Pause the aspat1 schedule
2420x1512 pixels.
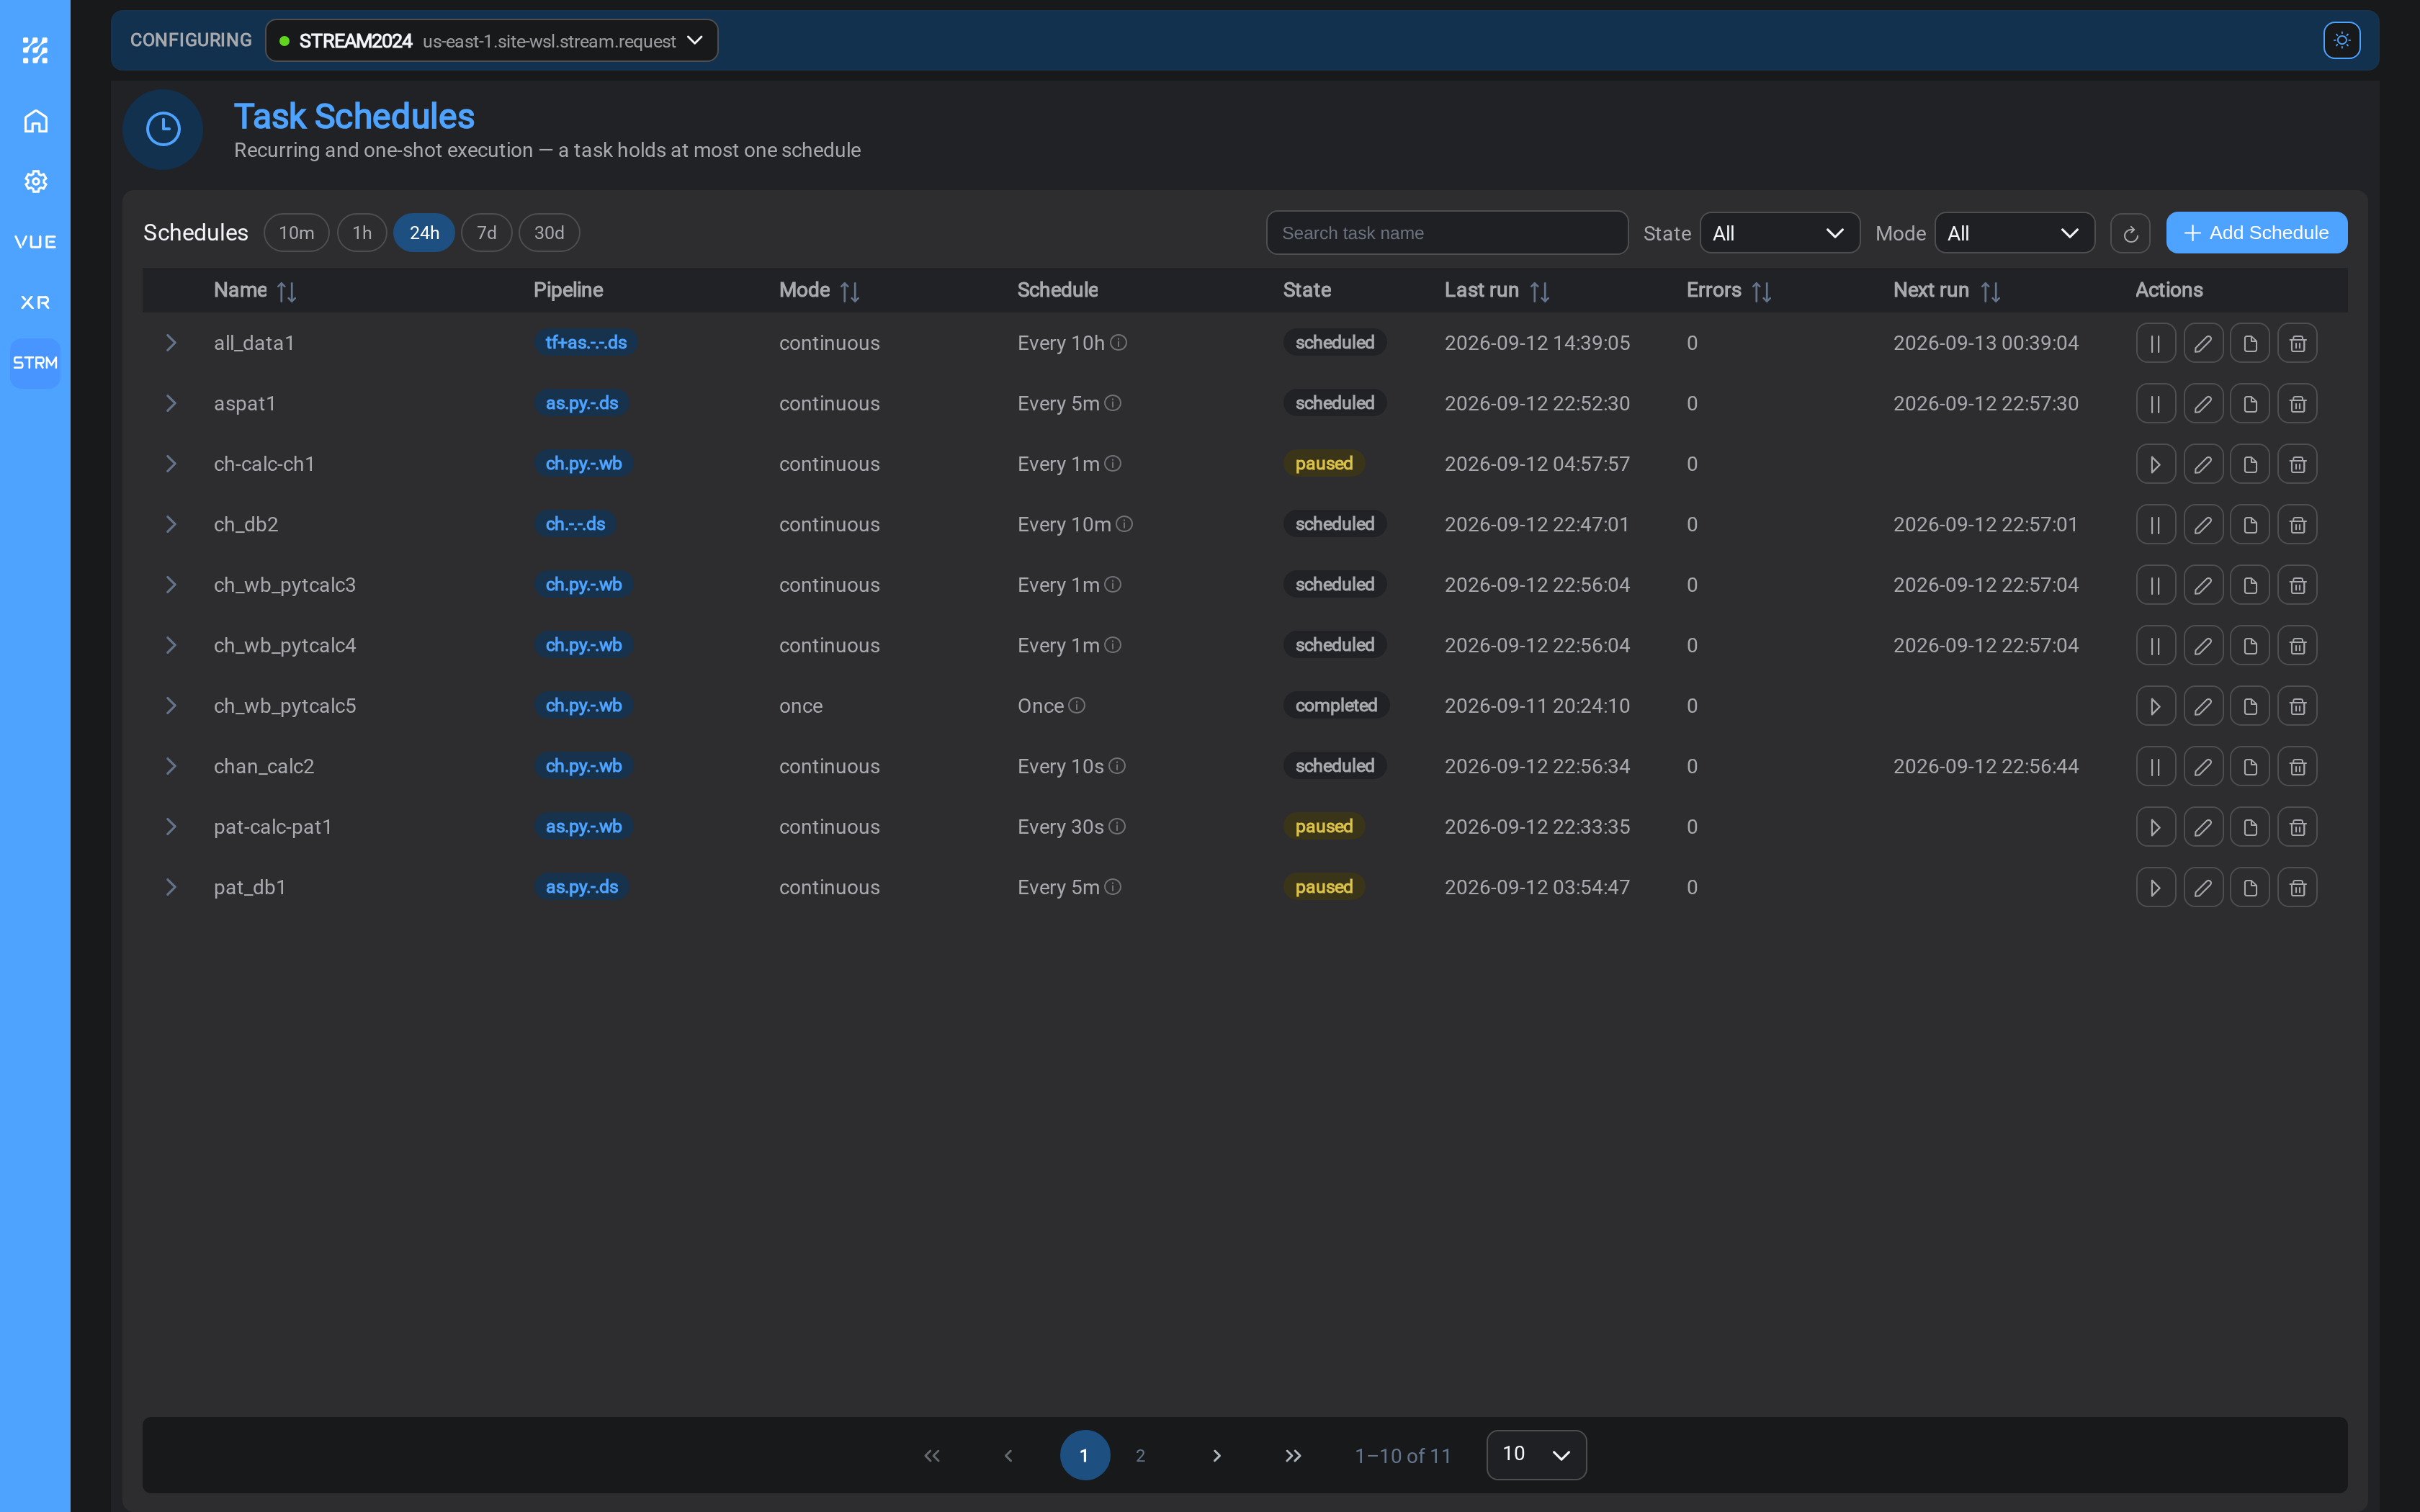pos(2155,404)
